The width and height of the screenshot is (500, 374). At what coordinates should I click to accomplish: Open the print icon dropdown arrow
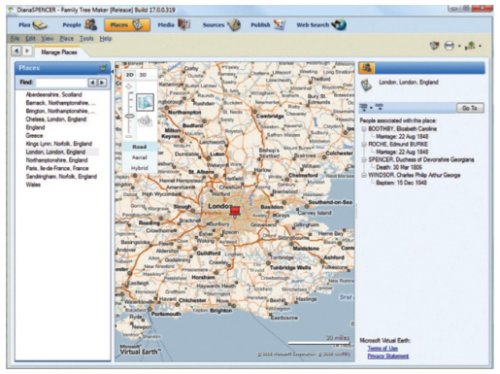point(459,46)
